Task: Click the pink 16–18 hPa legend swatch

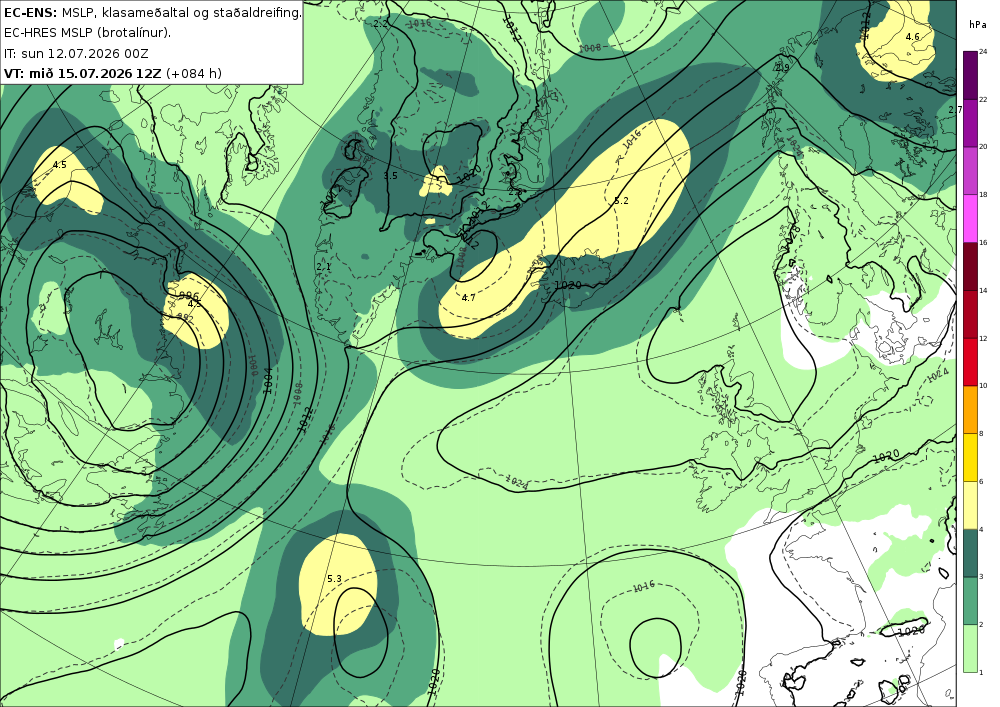Action: point(970,218)
